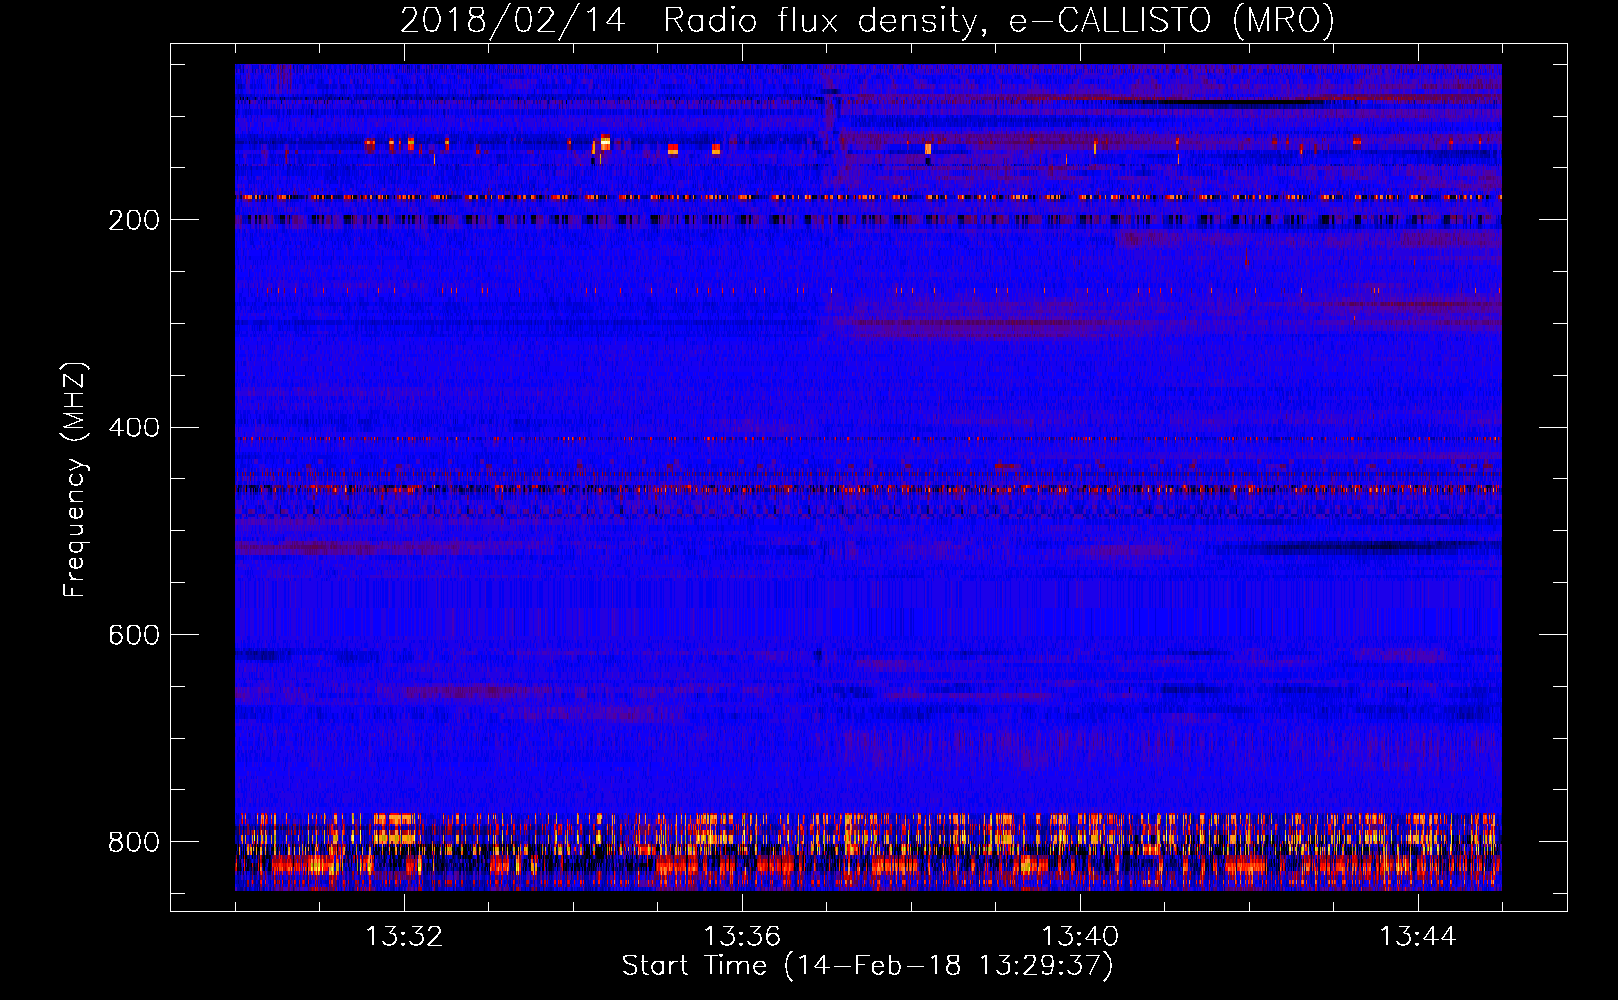Click the 13:40 time tick label
Image resolution: width=1618 pixels, height=1000 pixels.
click(x=1080, y=937)
